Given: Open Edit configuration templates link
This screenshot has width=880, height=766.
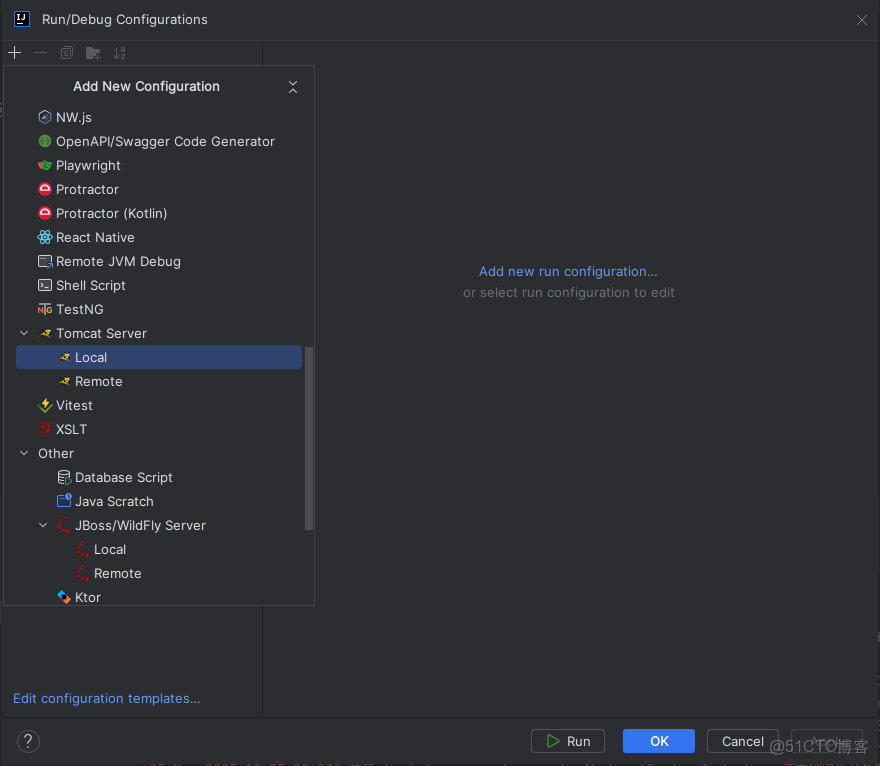Looking at the screenshot, I should [107, 698].
